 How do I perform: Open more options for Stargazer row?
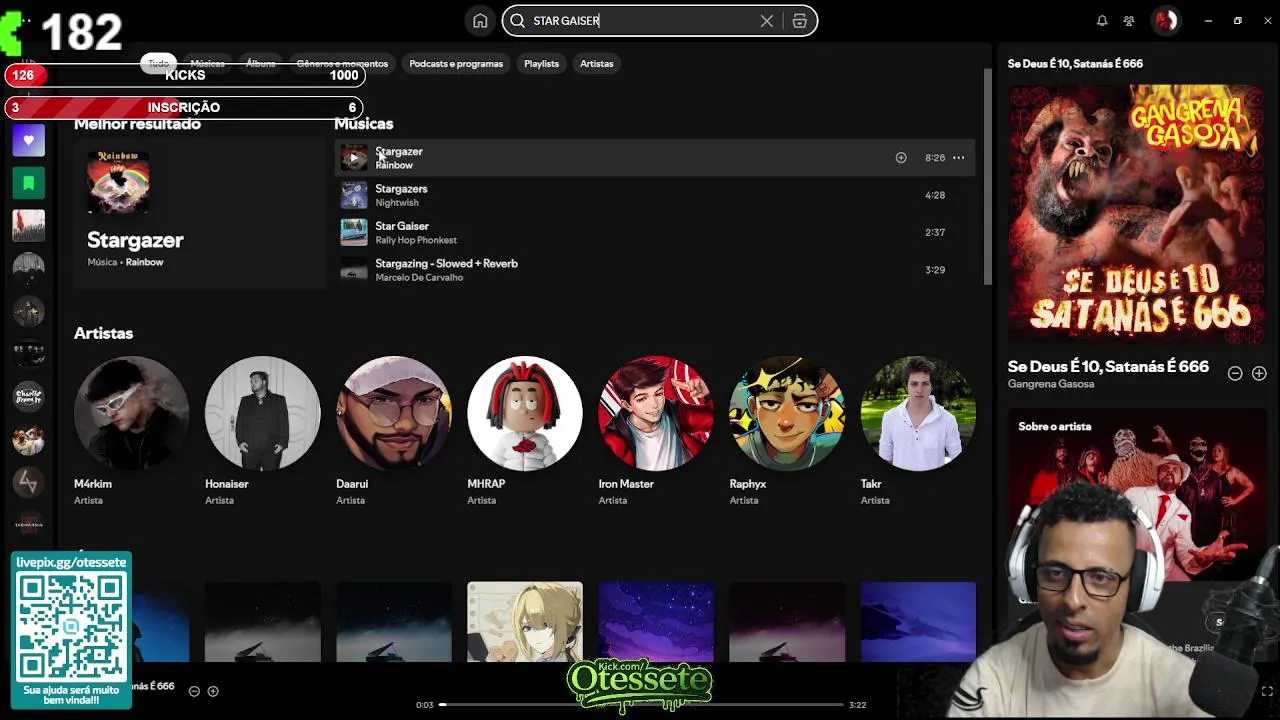[958, 158]
